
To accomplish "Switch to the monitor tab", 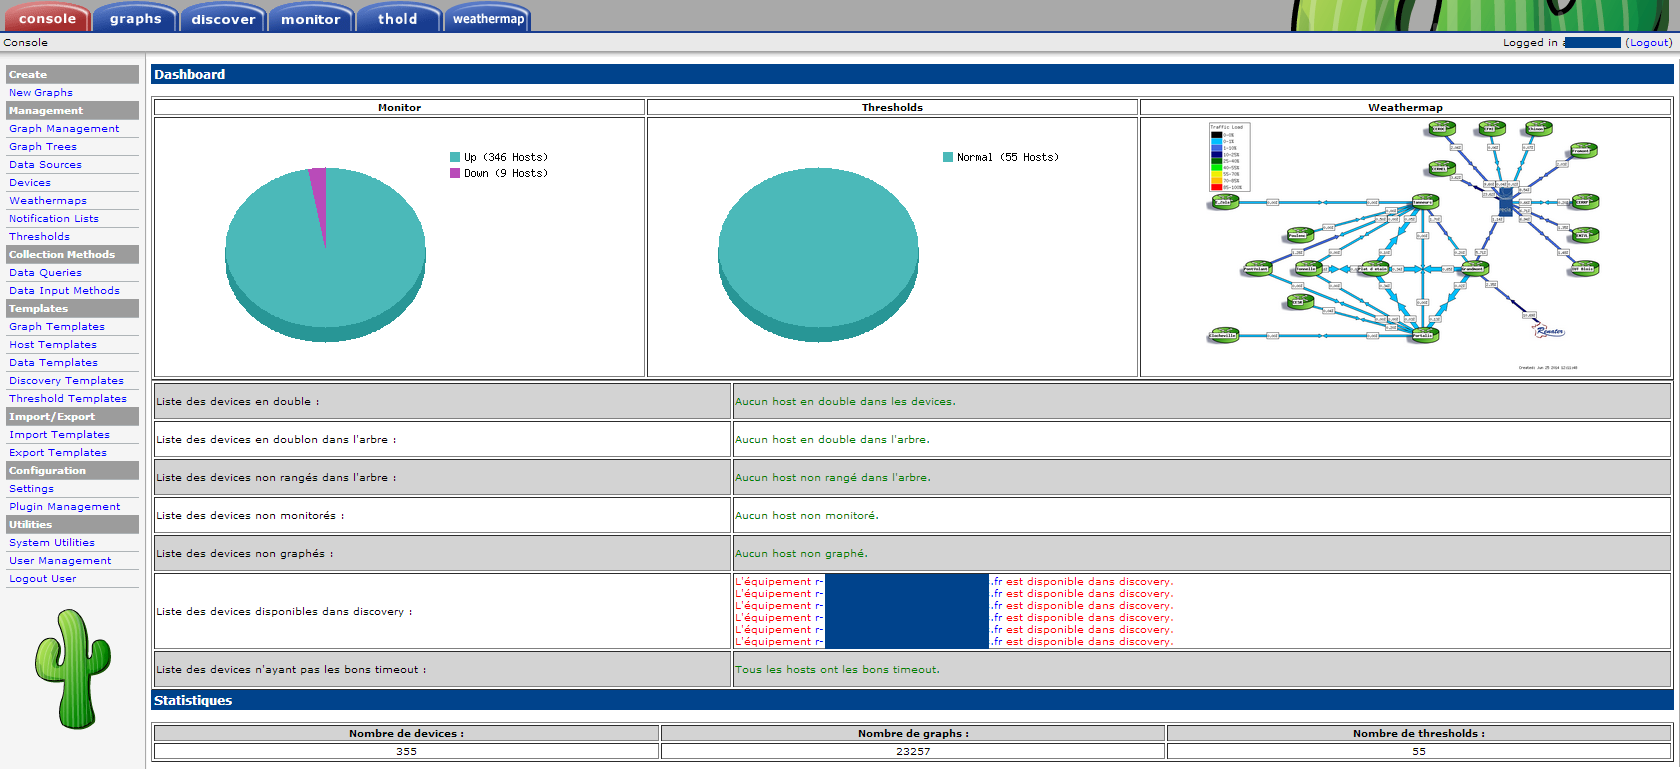I will click(x=310, y=18).
